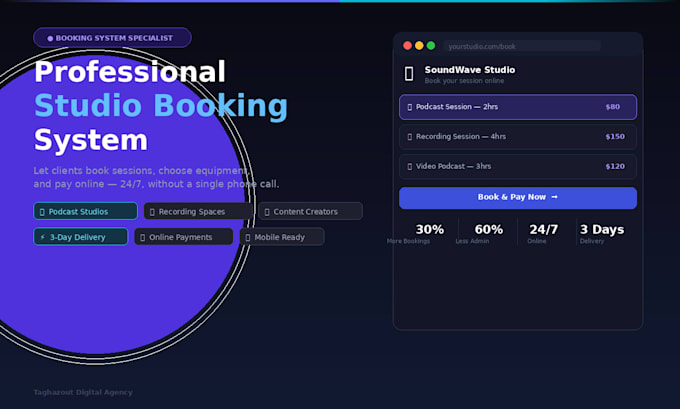Click the icon on Mobile Ready tag

coord(248,238)
